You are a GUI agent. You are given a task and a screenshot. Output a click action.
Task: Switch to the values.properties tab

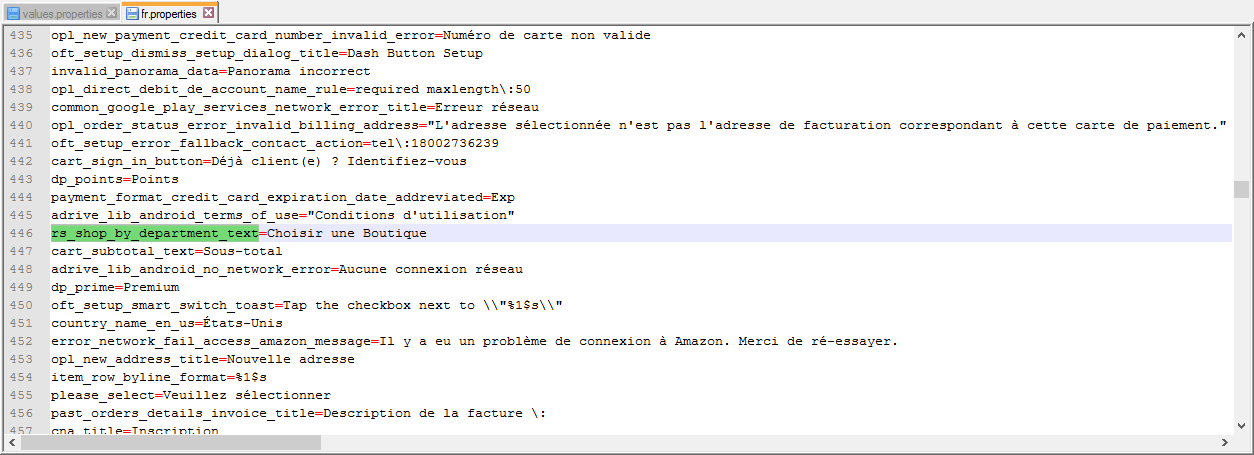[61, 13]
